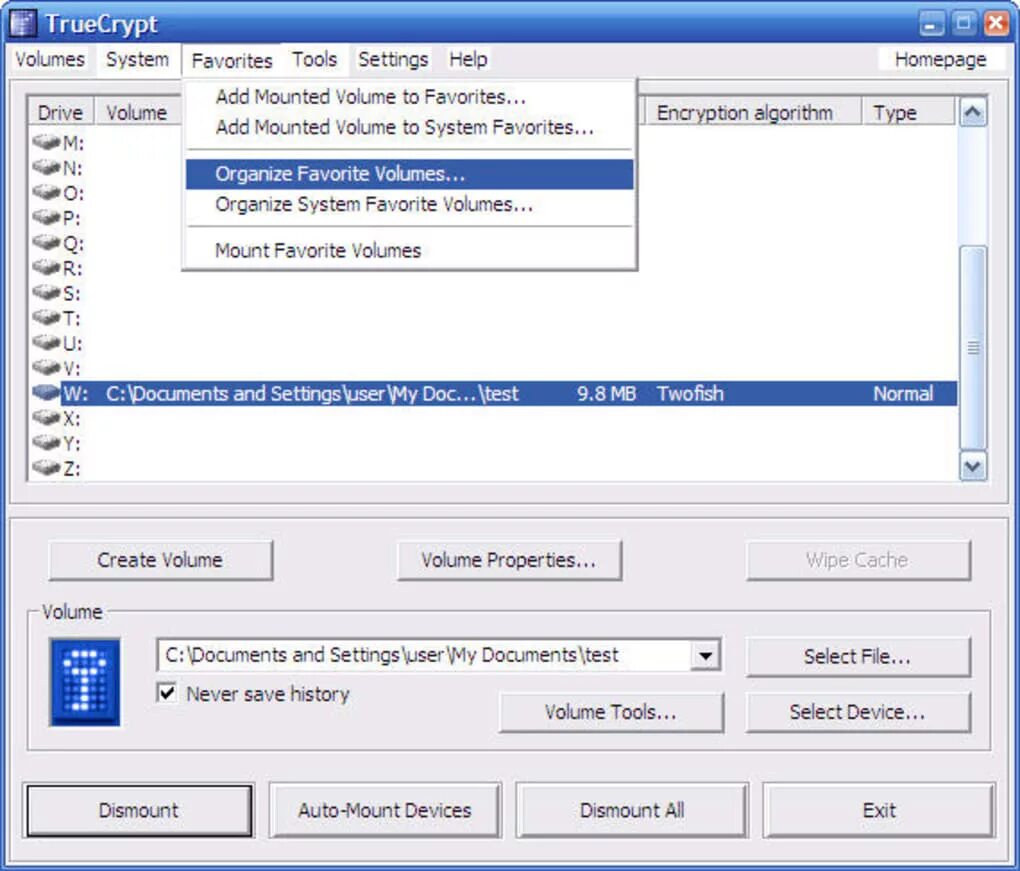
Task: Select Organize Favorite Volumes
Action: [410, 174]
